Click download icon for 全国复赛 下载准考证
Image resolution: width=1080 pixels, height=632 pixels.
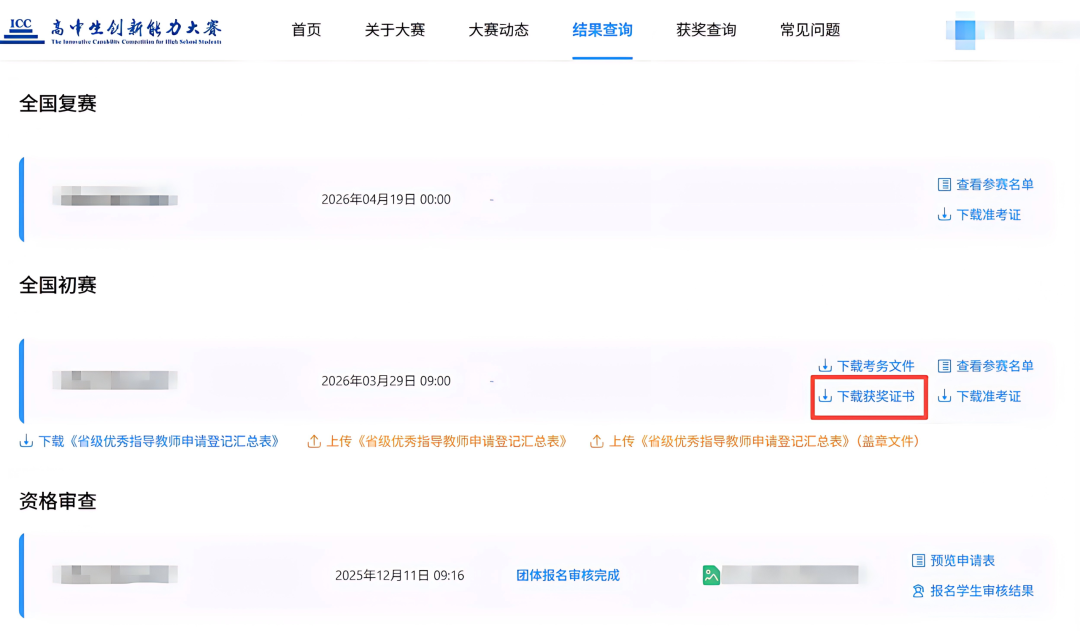[944, 215]
